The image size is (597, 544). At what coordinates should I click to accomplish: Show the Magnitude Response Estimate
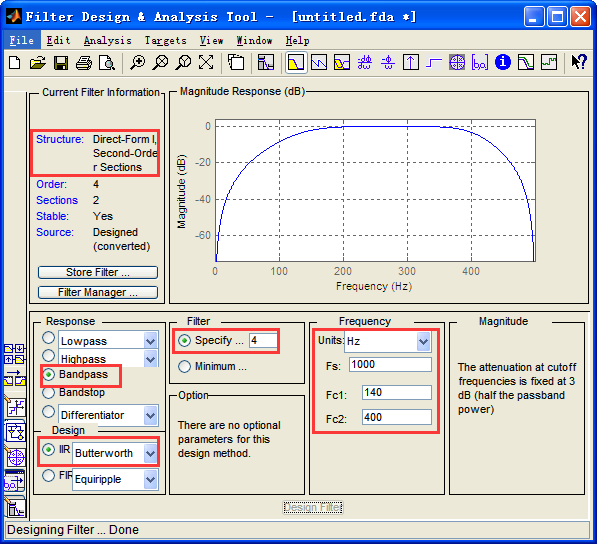pos(525,62)
